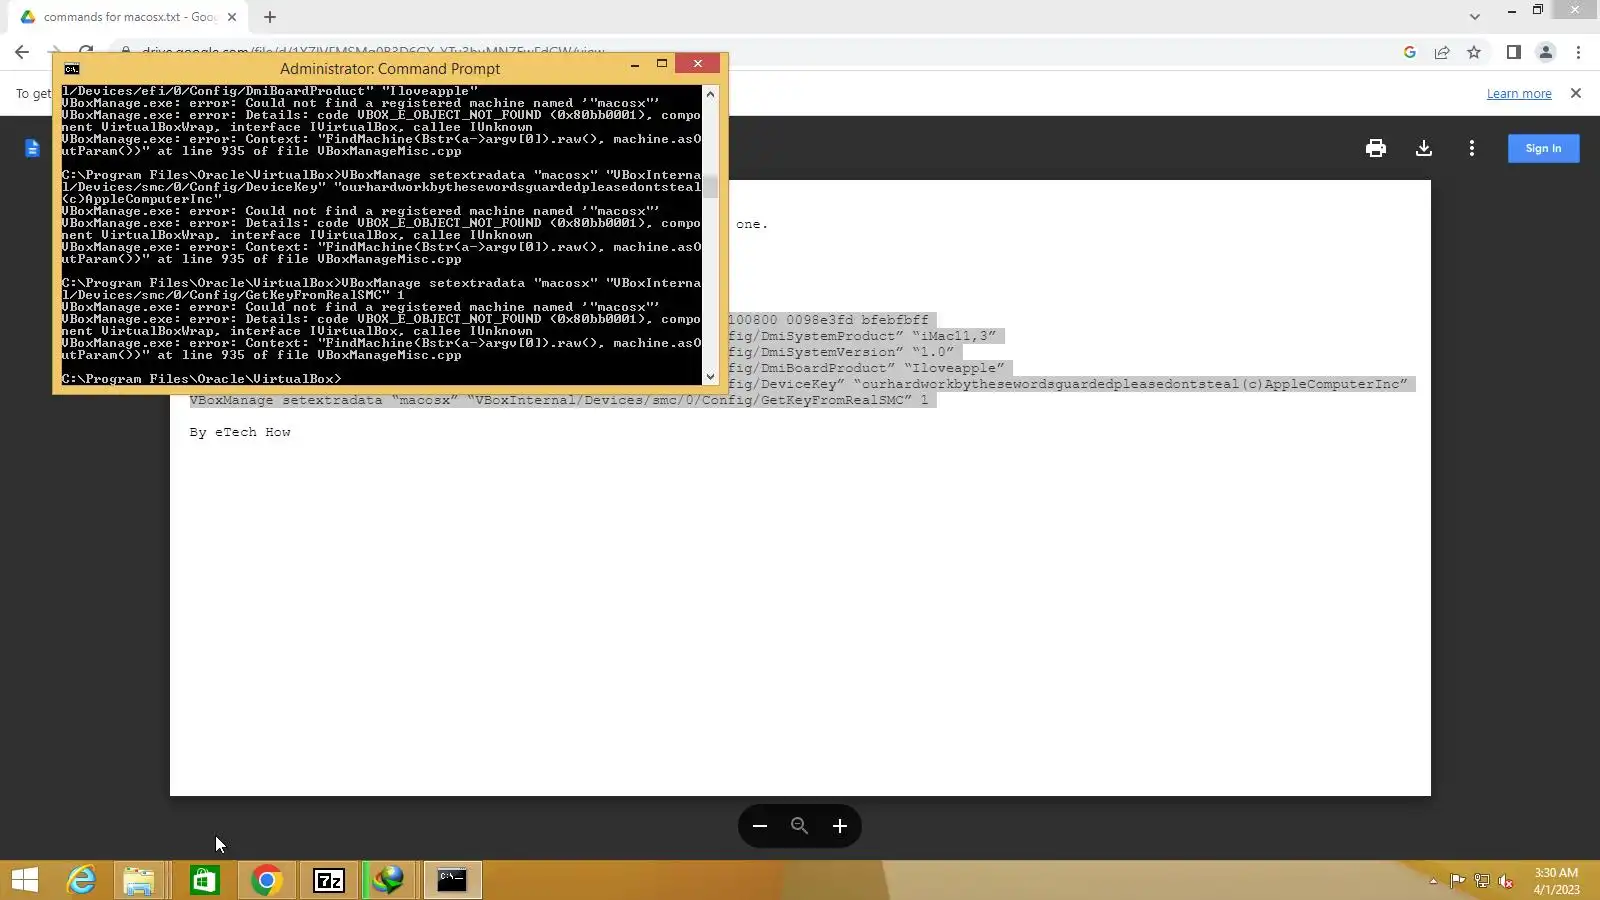Print the document from Drive viewer

[1376, 148]
